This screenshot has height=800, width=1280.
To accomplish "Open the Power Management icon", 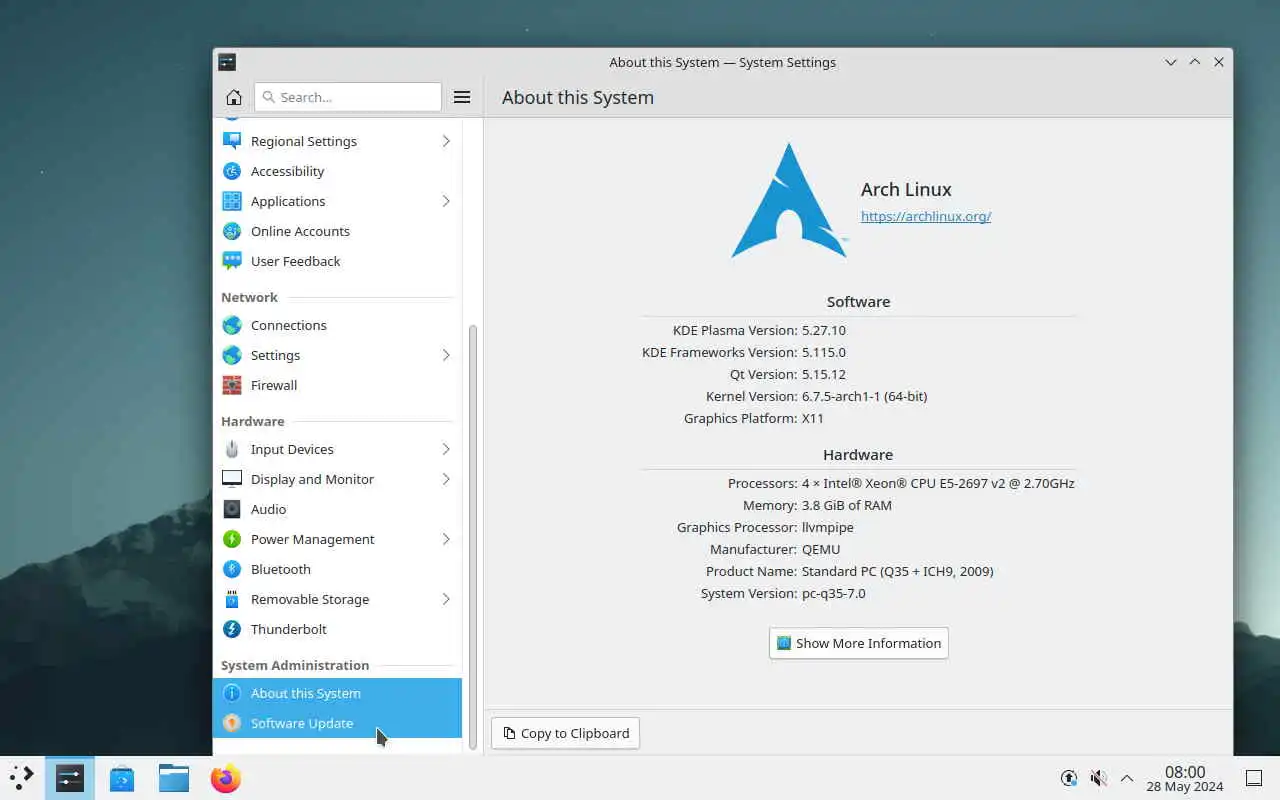I will (x=232, y=539).
